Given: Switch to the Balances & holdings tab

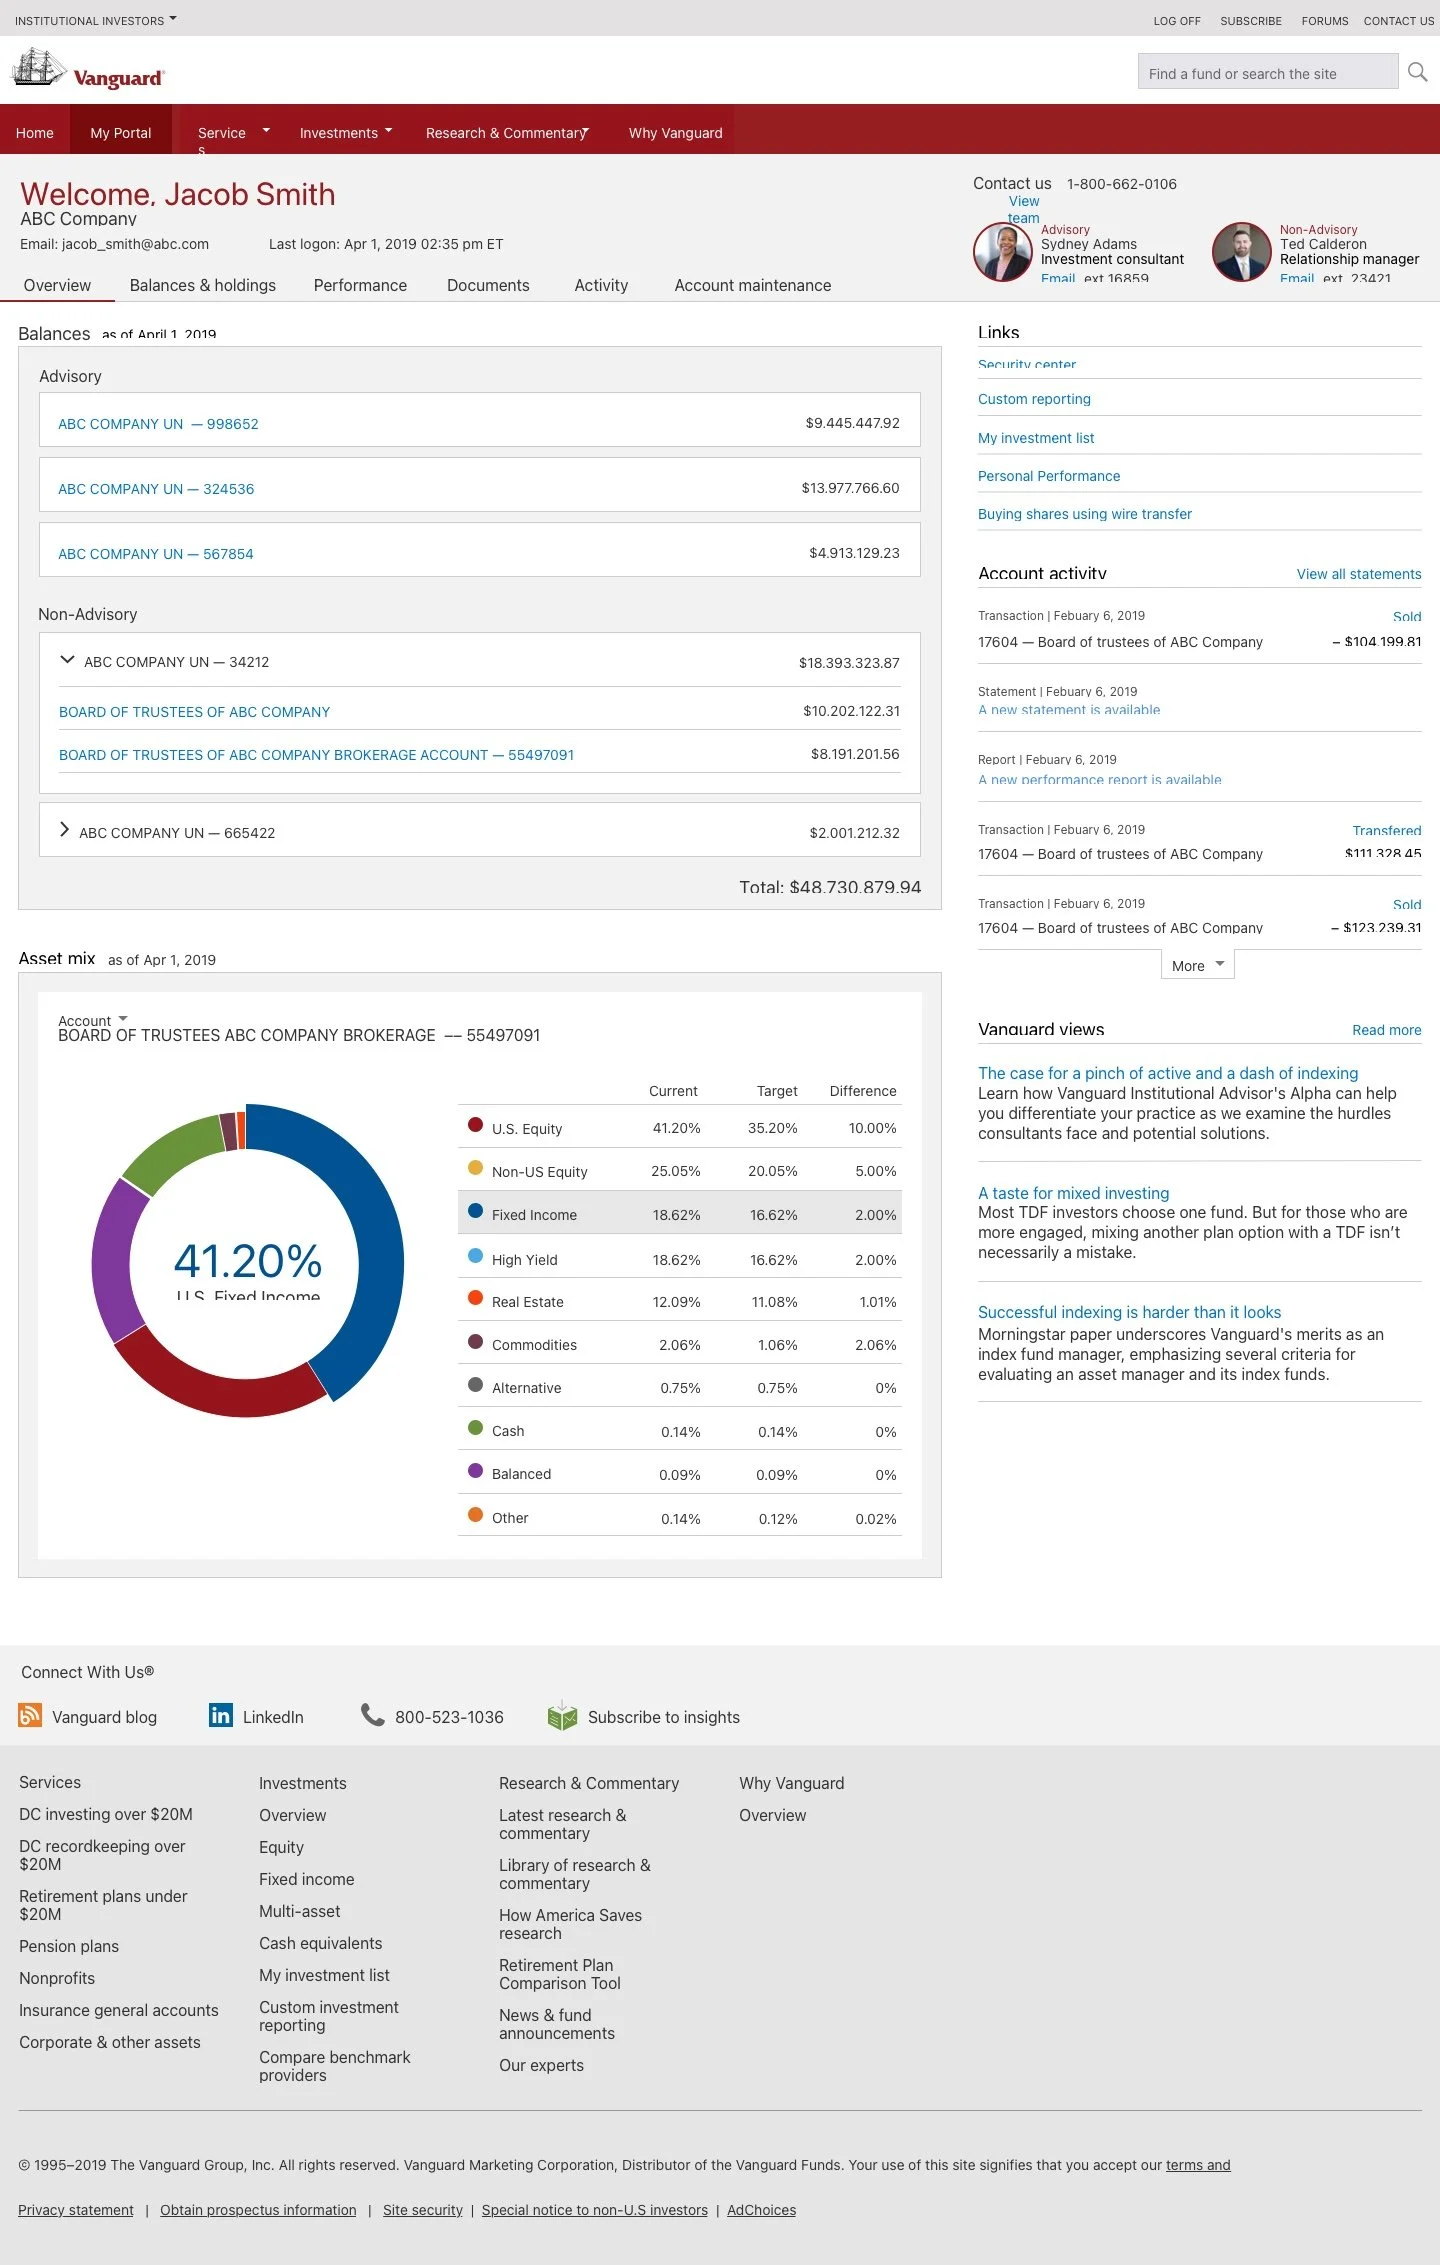Looking at the screenshot, I should click(x=203, y=285).
